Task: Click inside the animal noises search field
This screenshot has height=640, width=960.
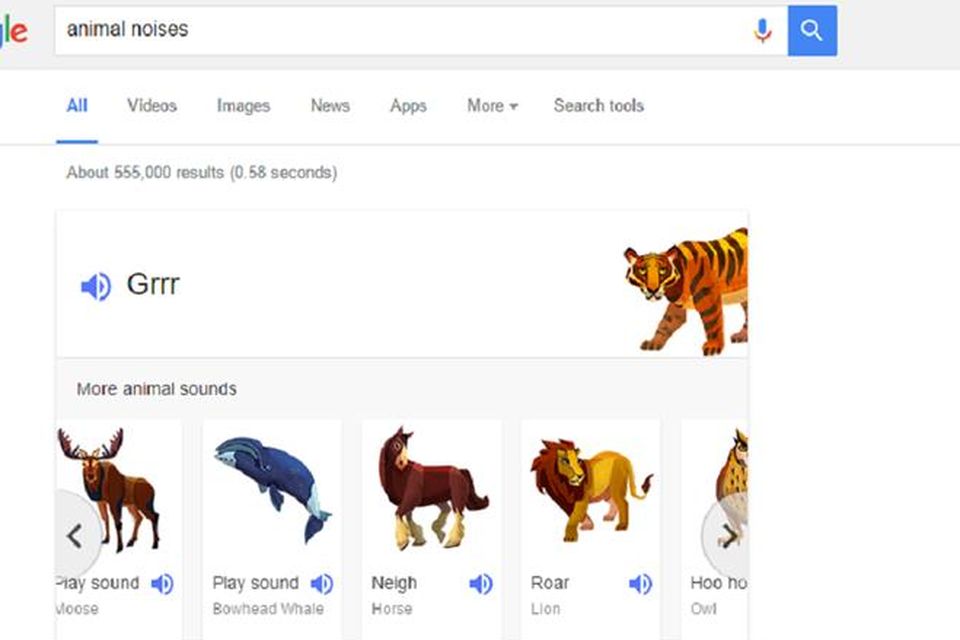Action: tap(300, 29)
